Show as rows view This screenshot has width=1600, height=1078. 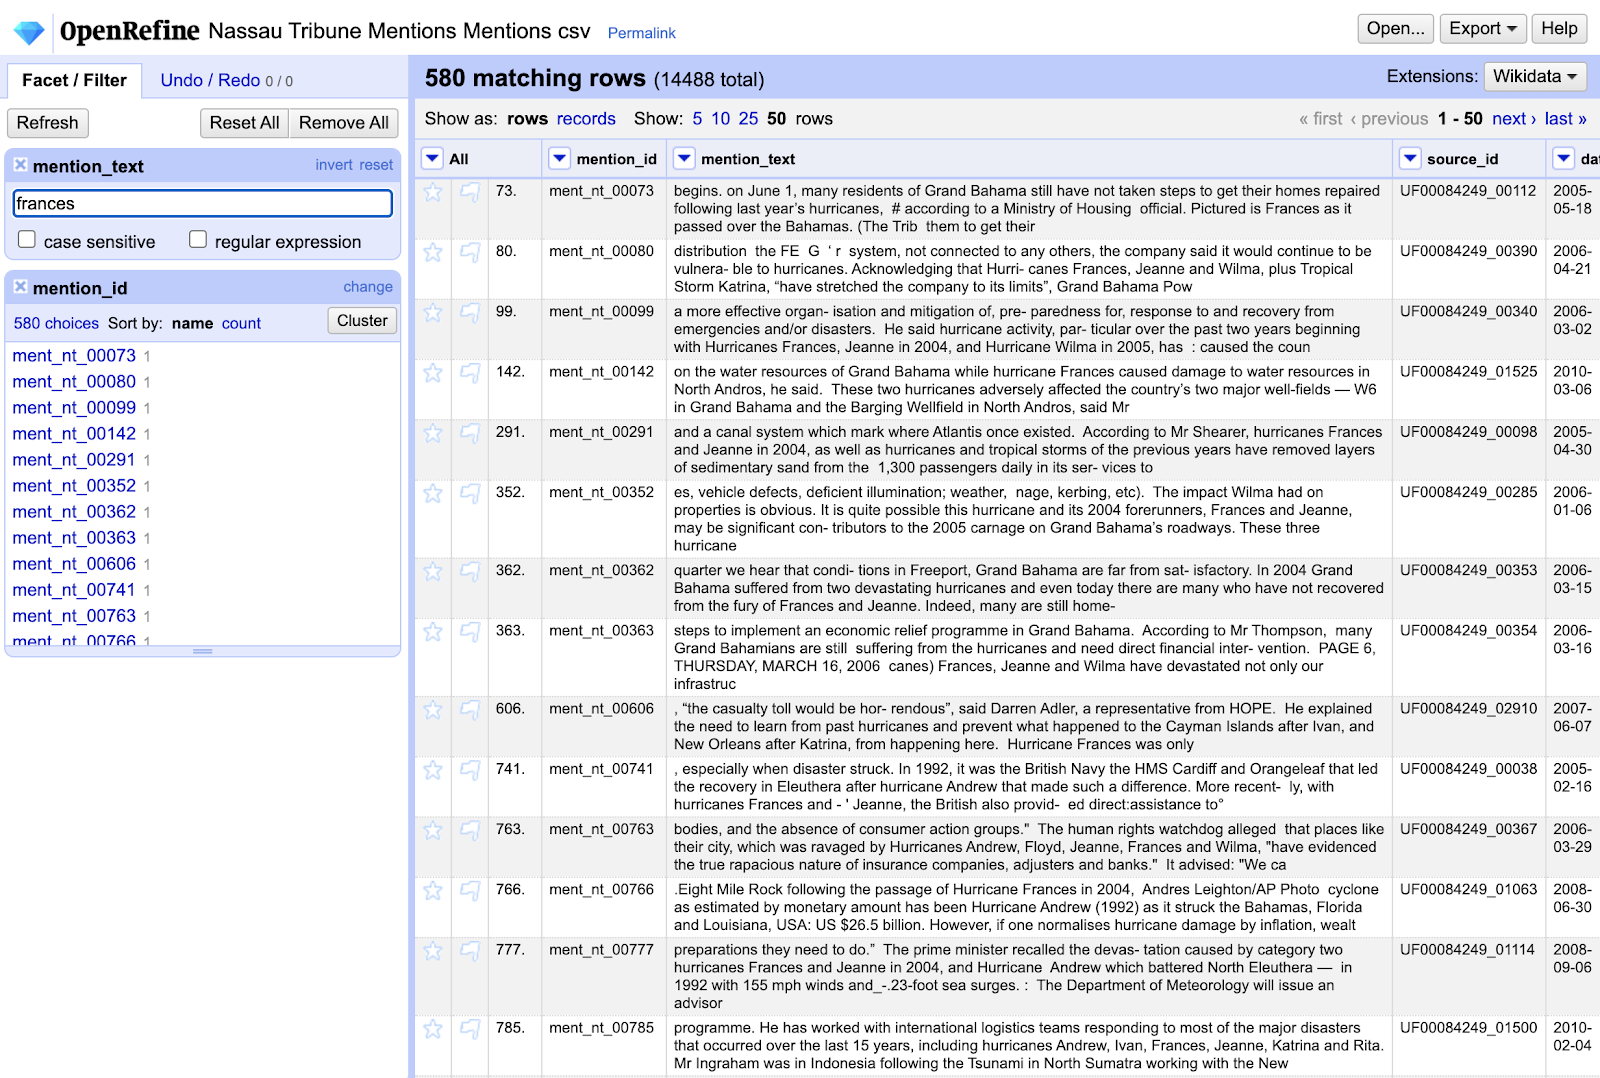(527, 119)
